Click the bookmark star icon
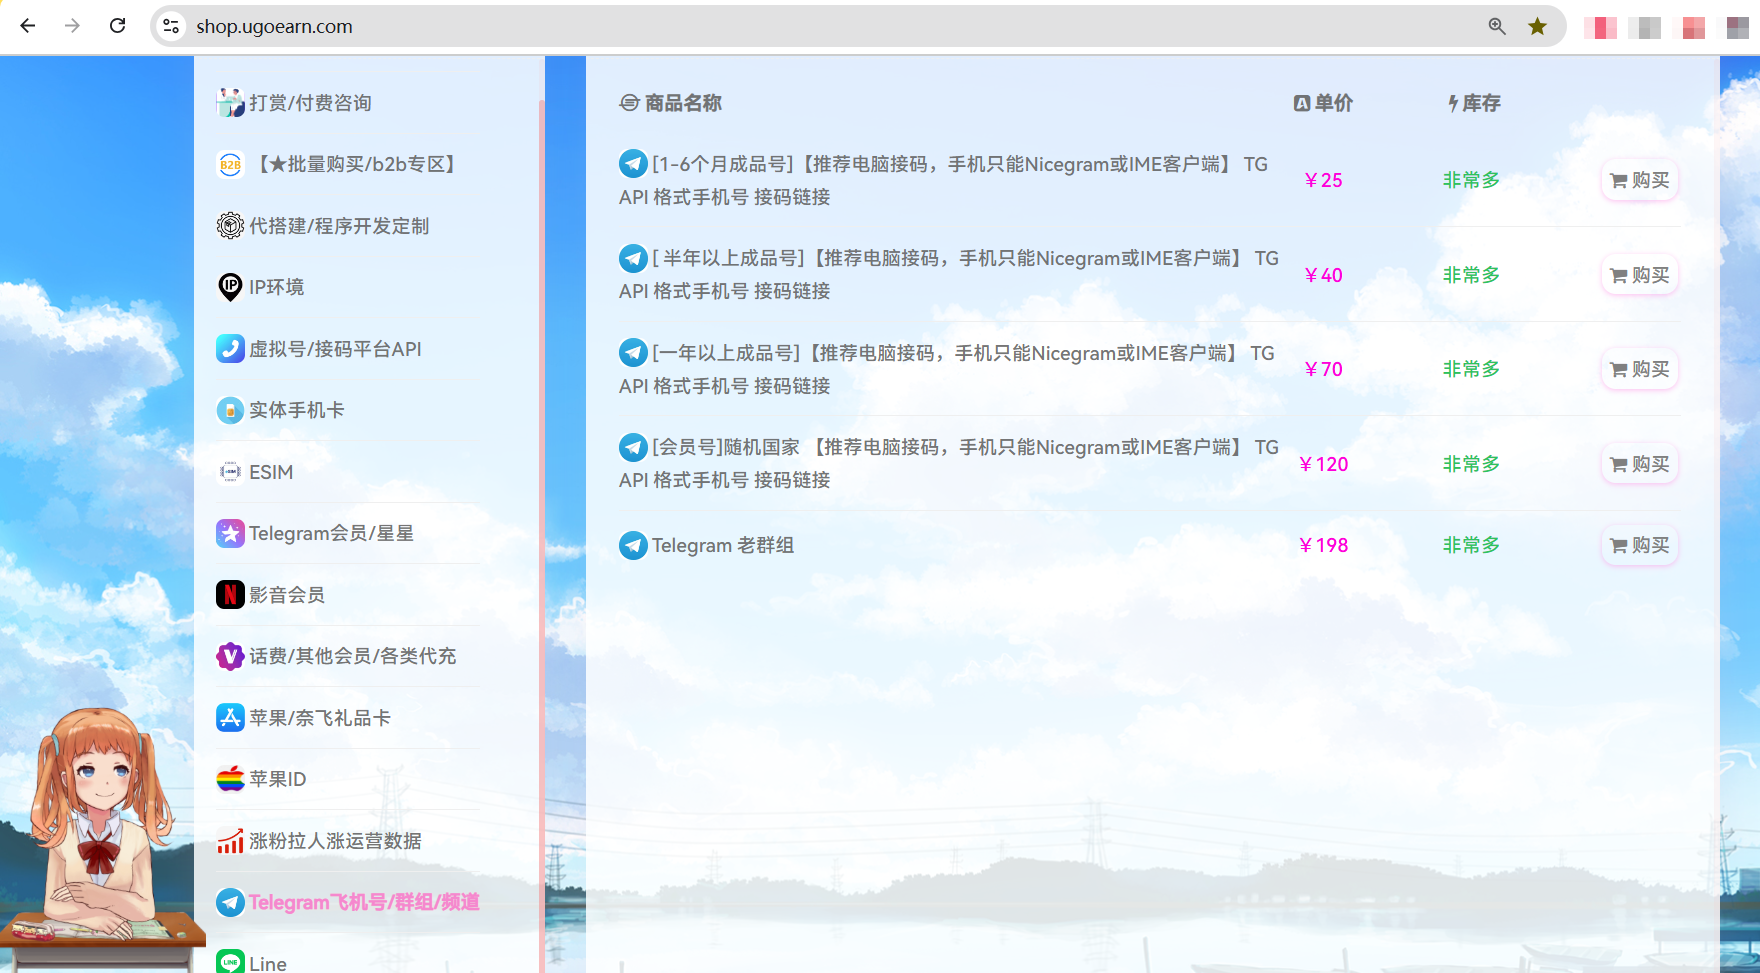 pyautogui.click(x=1538, y=26)
